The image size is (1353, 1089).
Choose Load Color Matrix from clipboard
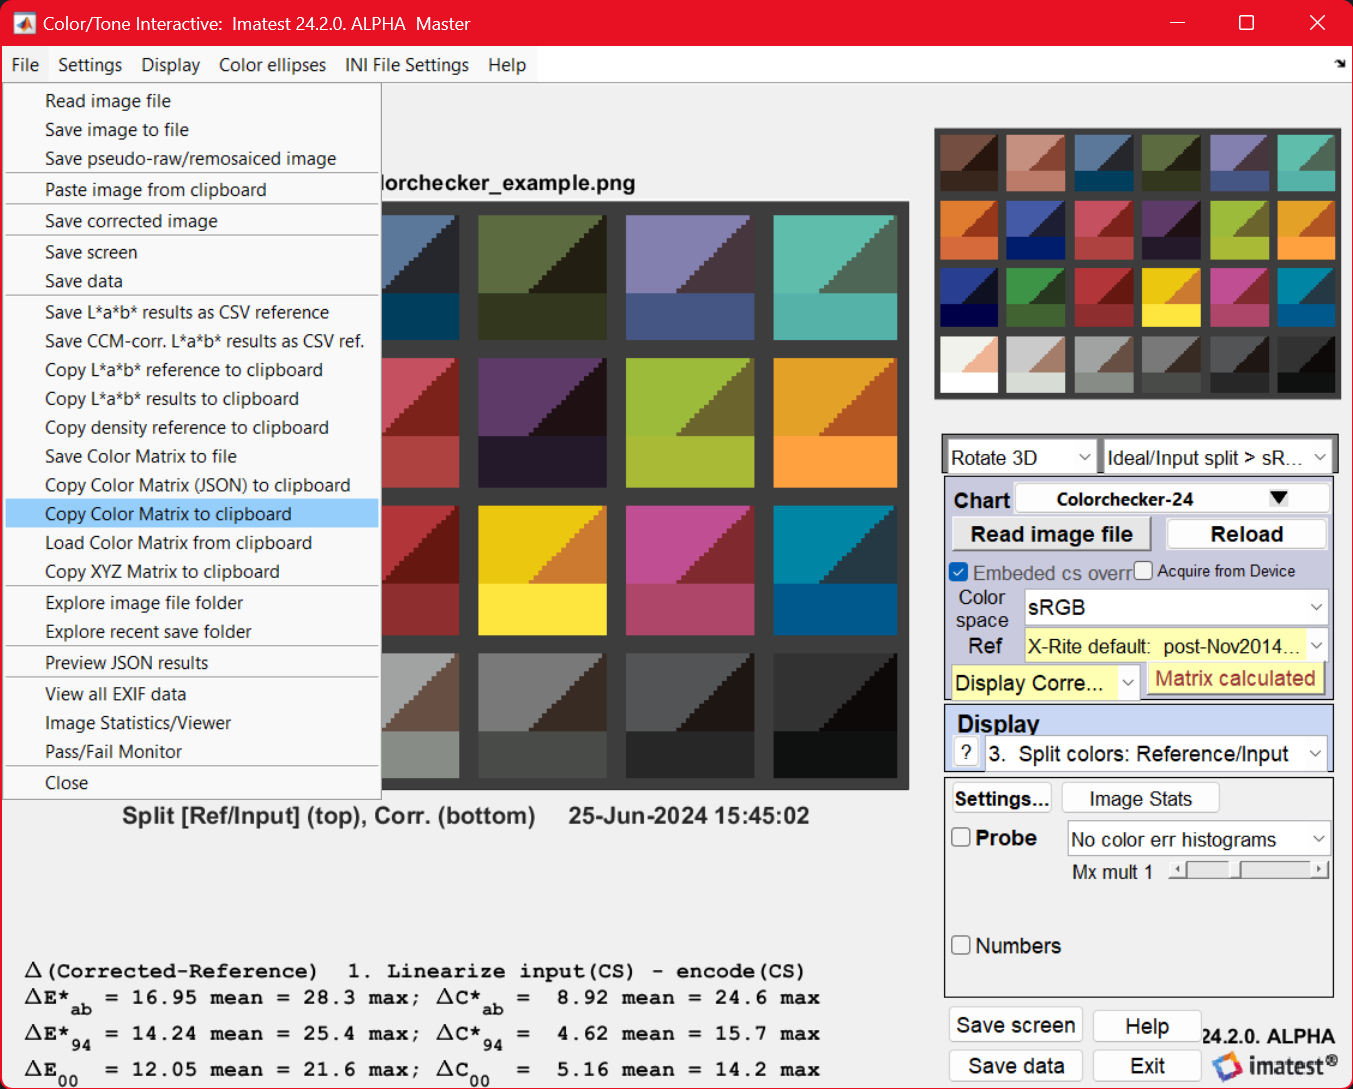[192, 543]
